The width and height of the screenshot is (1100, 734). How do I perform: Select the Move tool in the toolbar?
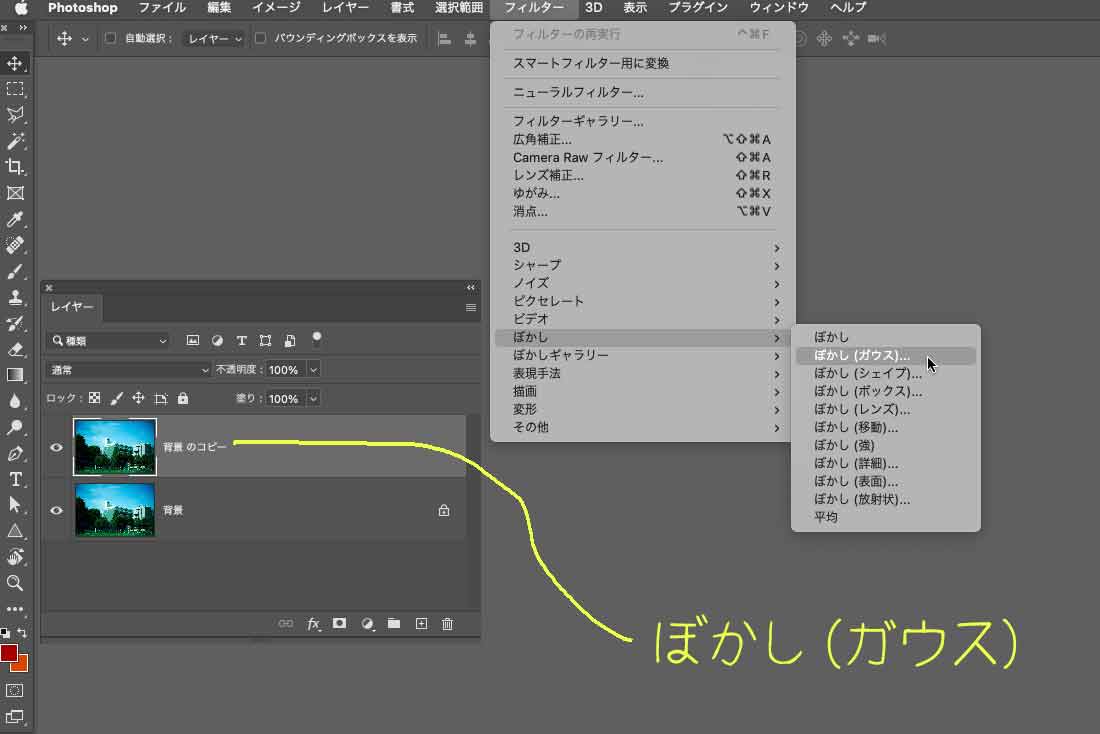tap(15, 63)
